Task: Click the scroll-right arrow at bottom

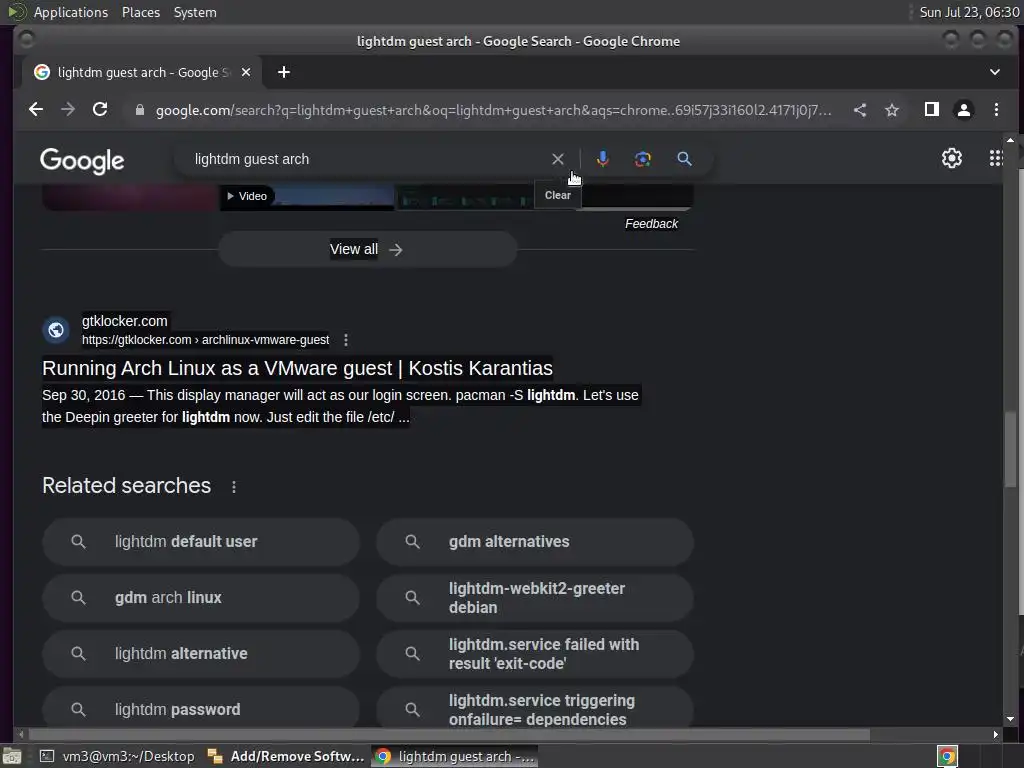Action: 995,735
